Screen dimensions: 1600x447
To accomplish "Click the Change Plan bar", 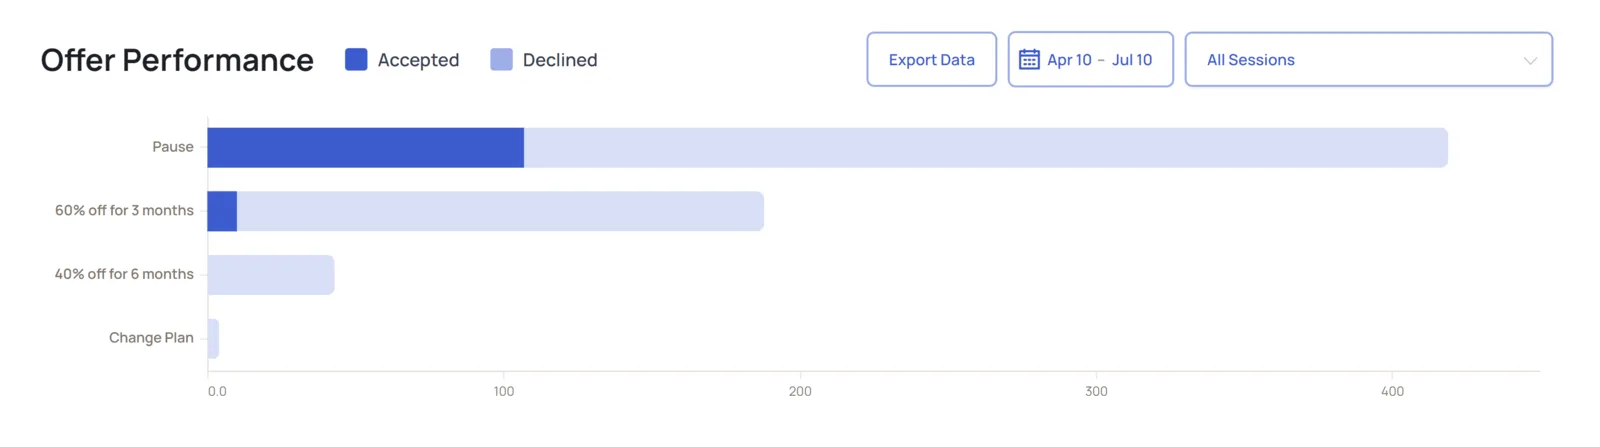I will tap(213, 339).
